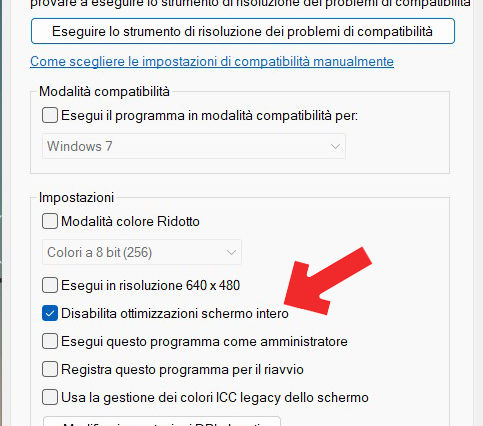Open the 'Windows 7' compatibility dropdown

[x=194, y=146]
